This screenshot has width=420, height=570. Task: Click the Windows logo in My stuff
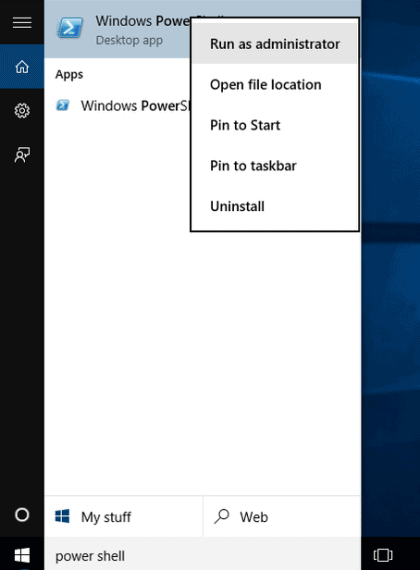62,516
